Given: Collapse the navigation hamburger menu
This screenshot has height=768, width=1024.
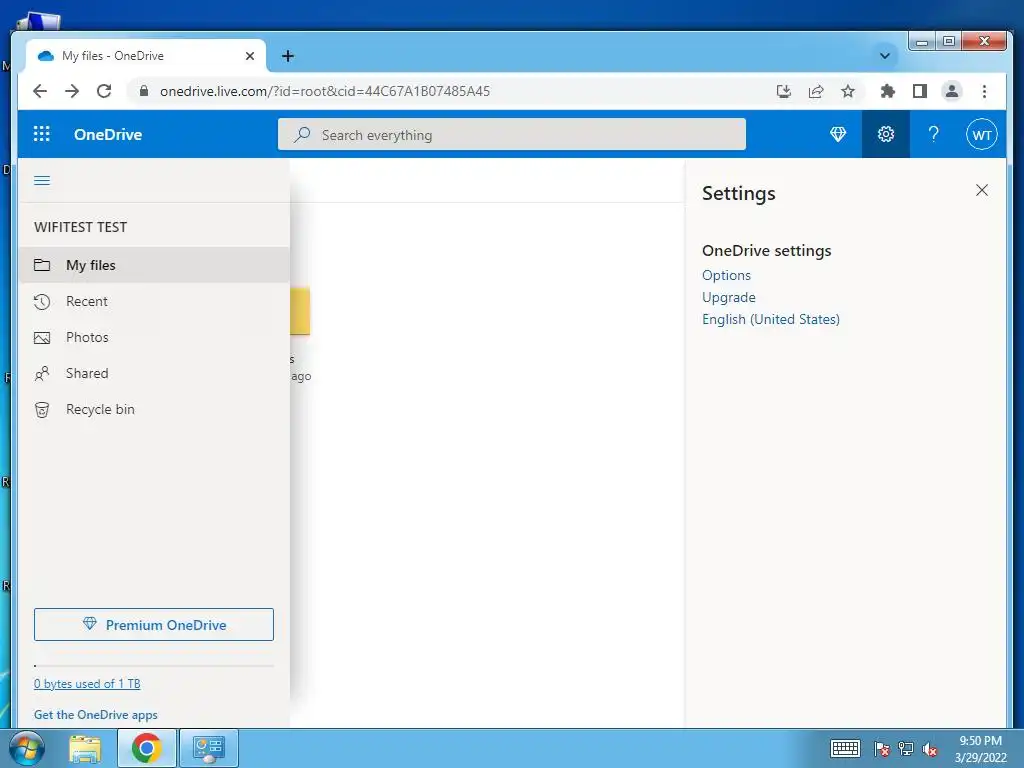Looking at the screenshot, I should 42,180.
